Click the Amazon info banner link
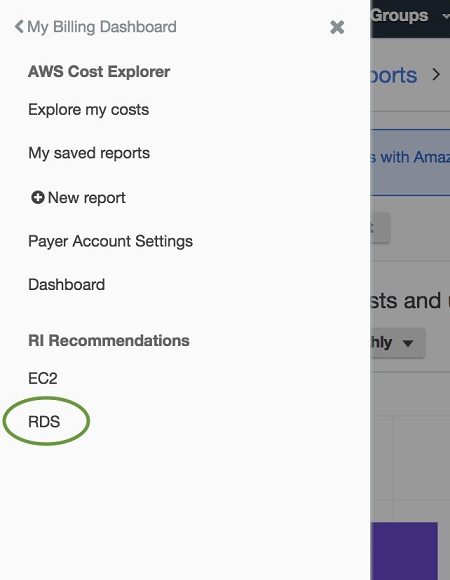This screenshot has width=450, height=580. 410,157
